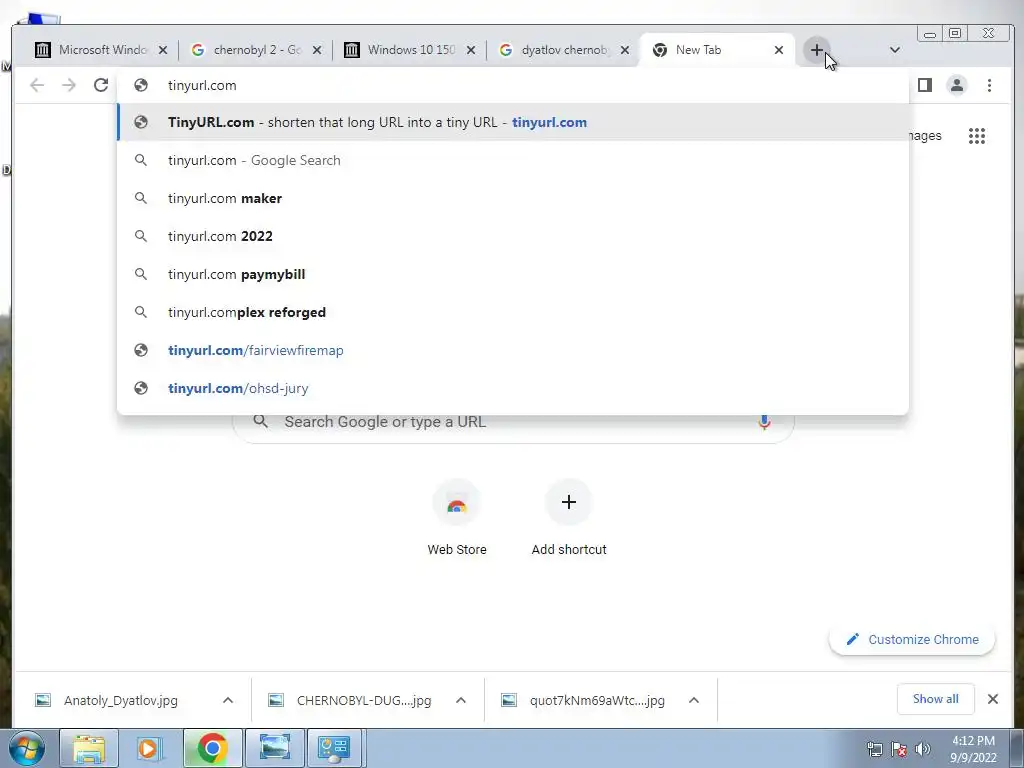
Task: Open a new tab with plus button
Action: tap(816, 50)
